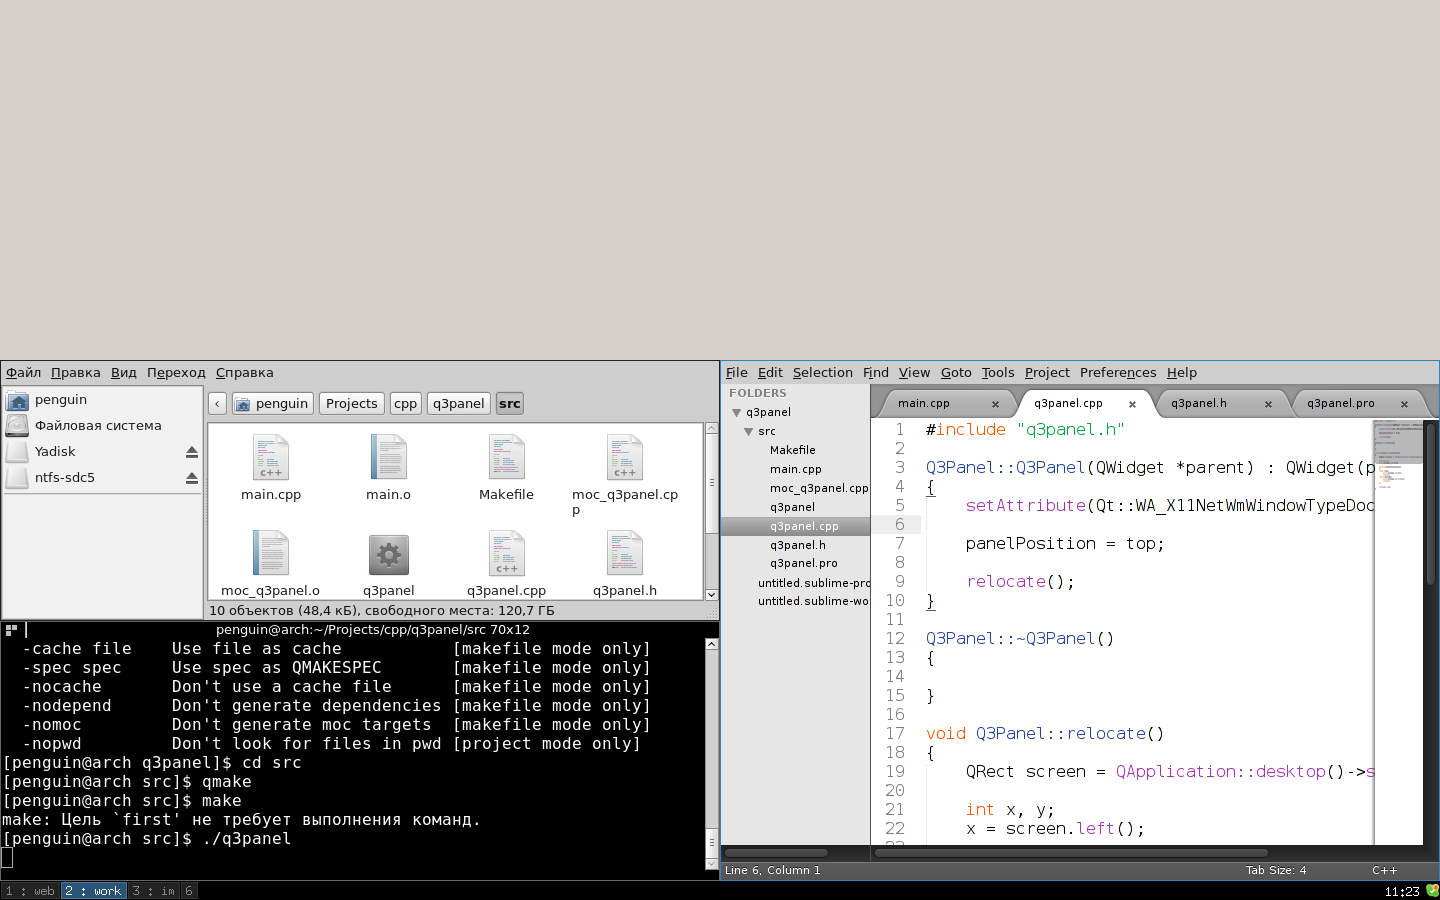Click the clock showing 11:23

pos(1402,891)
